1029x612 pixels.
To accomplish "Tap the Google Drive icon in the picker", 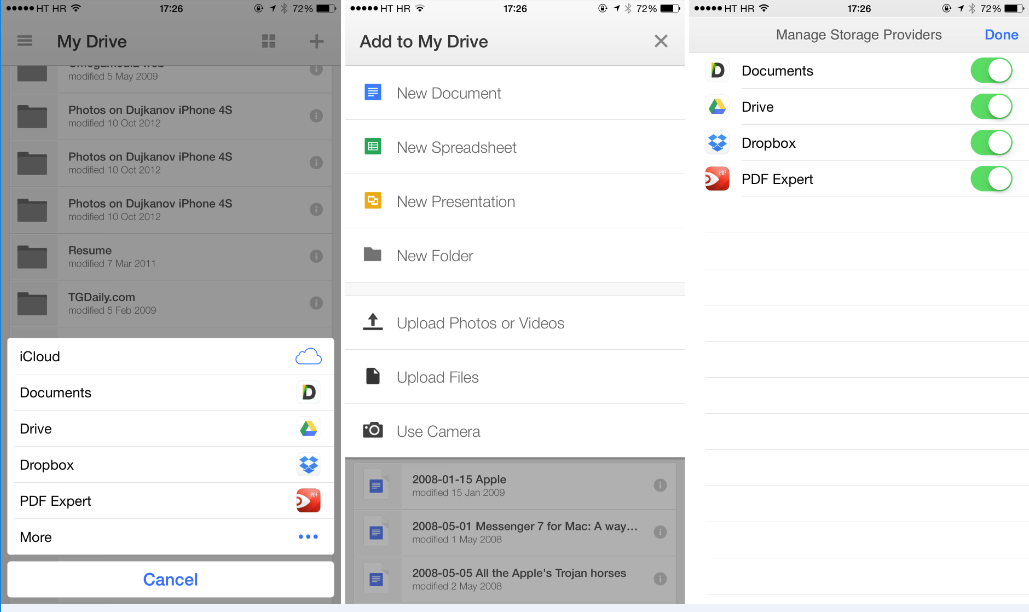I will [x=308, y=428].
